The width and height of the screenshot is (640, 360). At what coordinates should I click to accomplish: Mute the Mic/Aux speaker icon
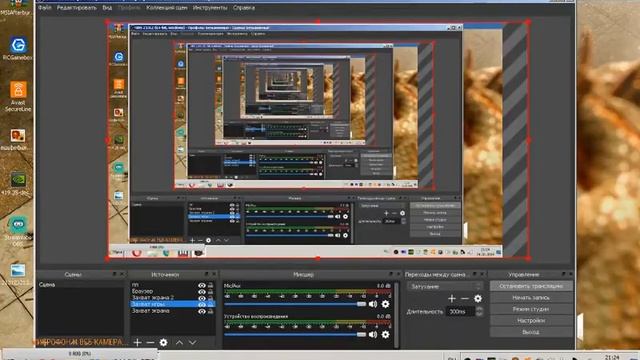tap(373, 304)
